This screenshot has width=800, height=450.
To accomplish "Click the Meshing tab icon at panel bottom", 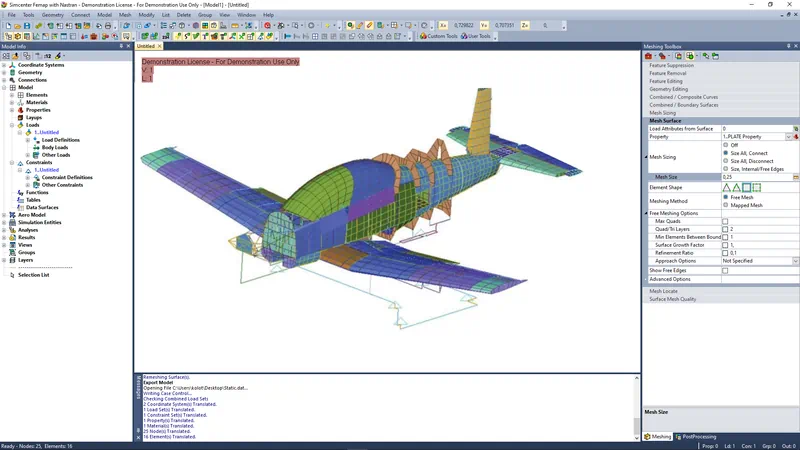I will pyautogui.click(x=647, y=437).
